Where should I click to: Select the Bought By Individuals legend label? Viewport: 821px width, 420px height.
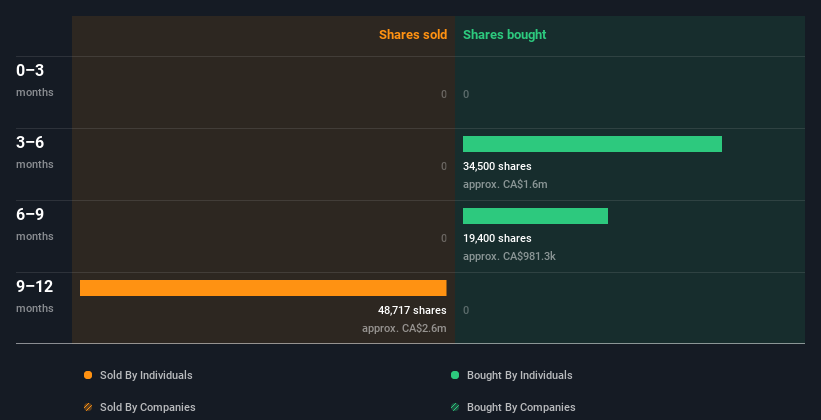tap(519, 375)
